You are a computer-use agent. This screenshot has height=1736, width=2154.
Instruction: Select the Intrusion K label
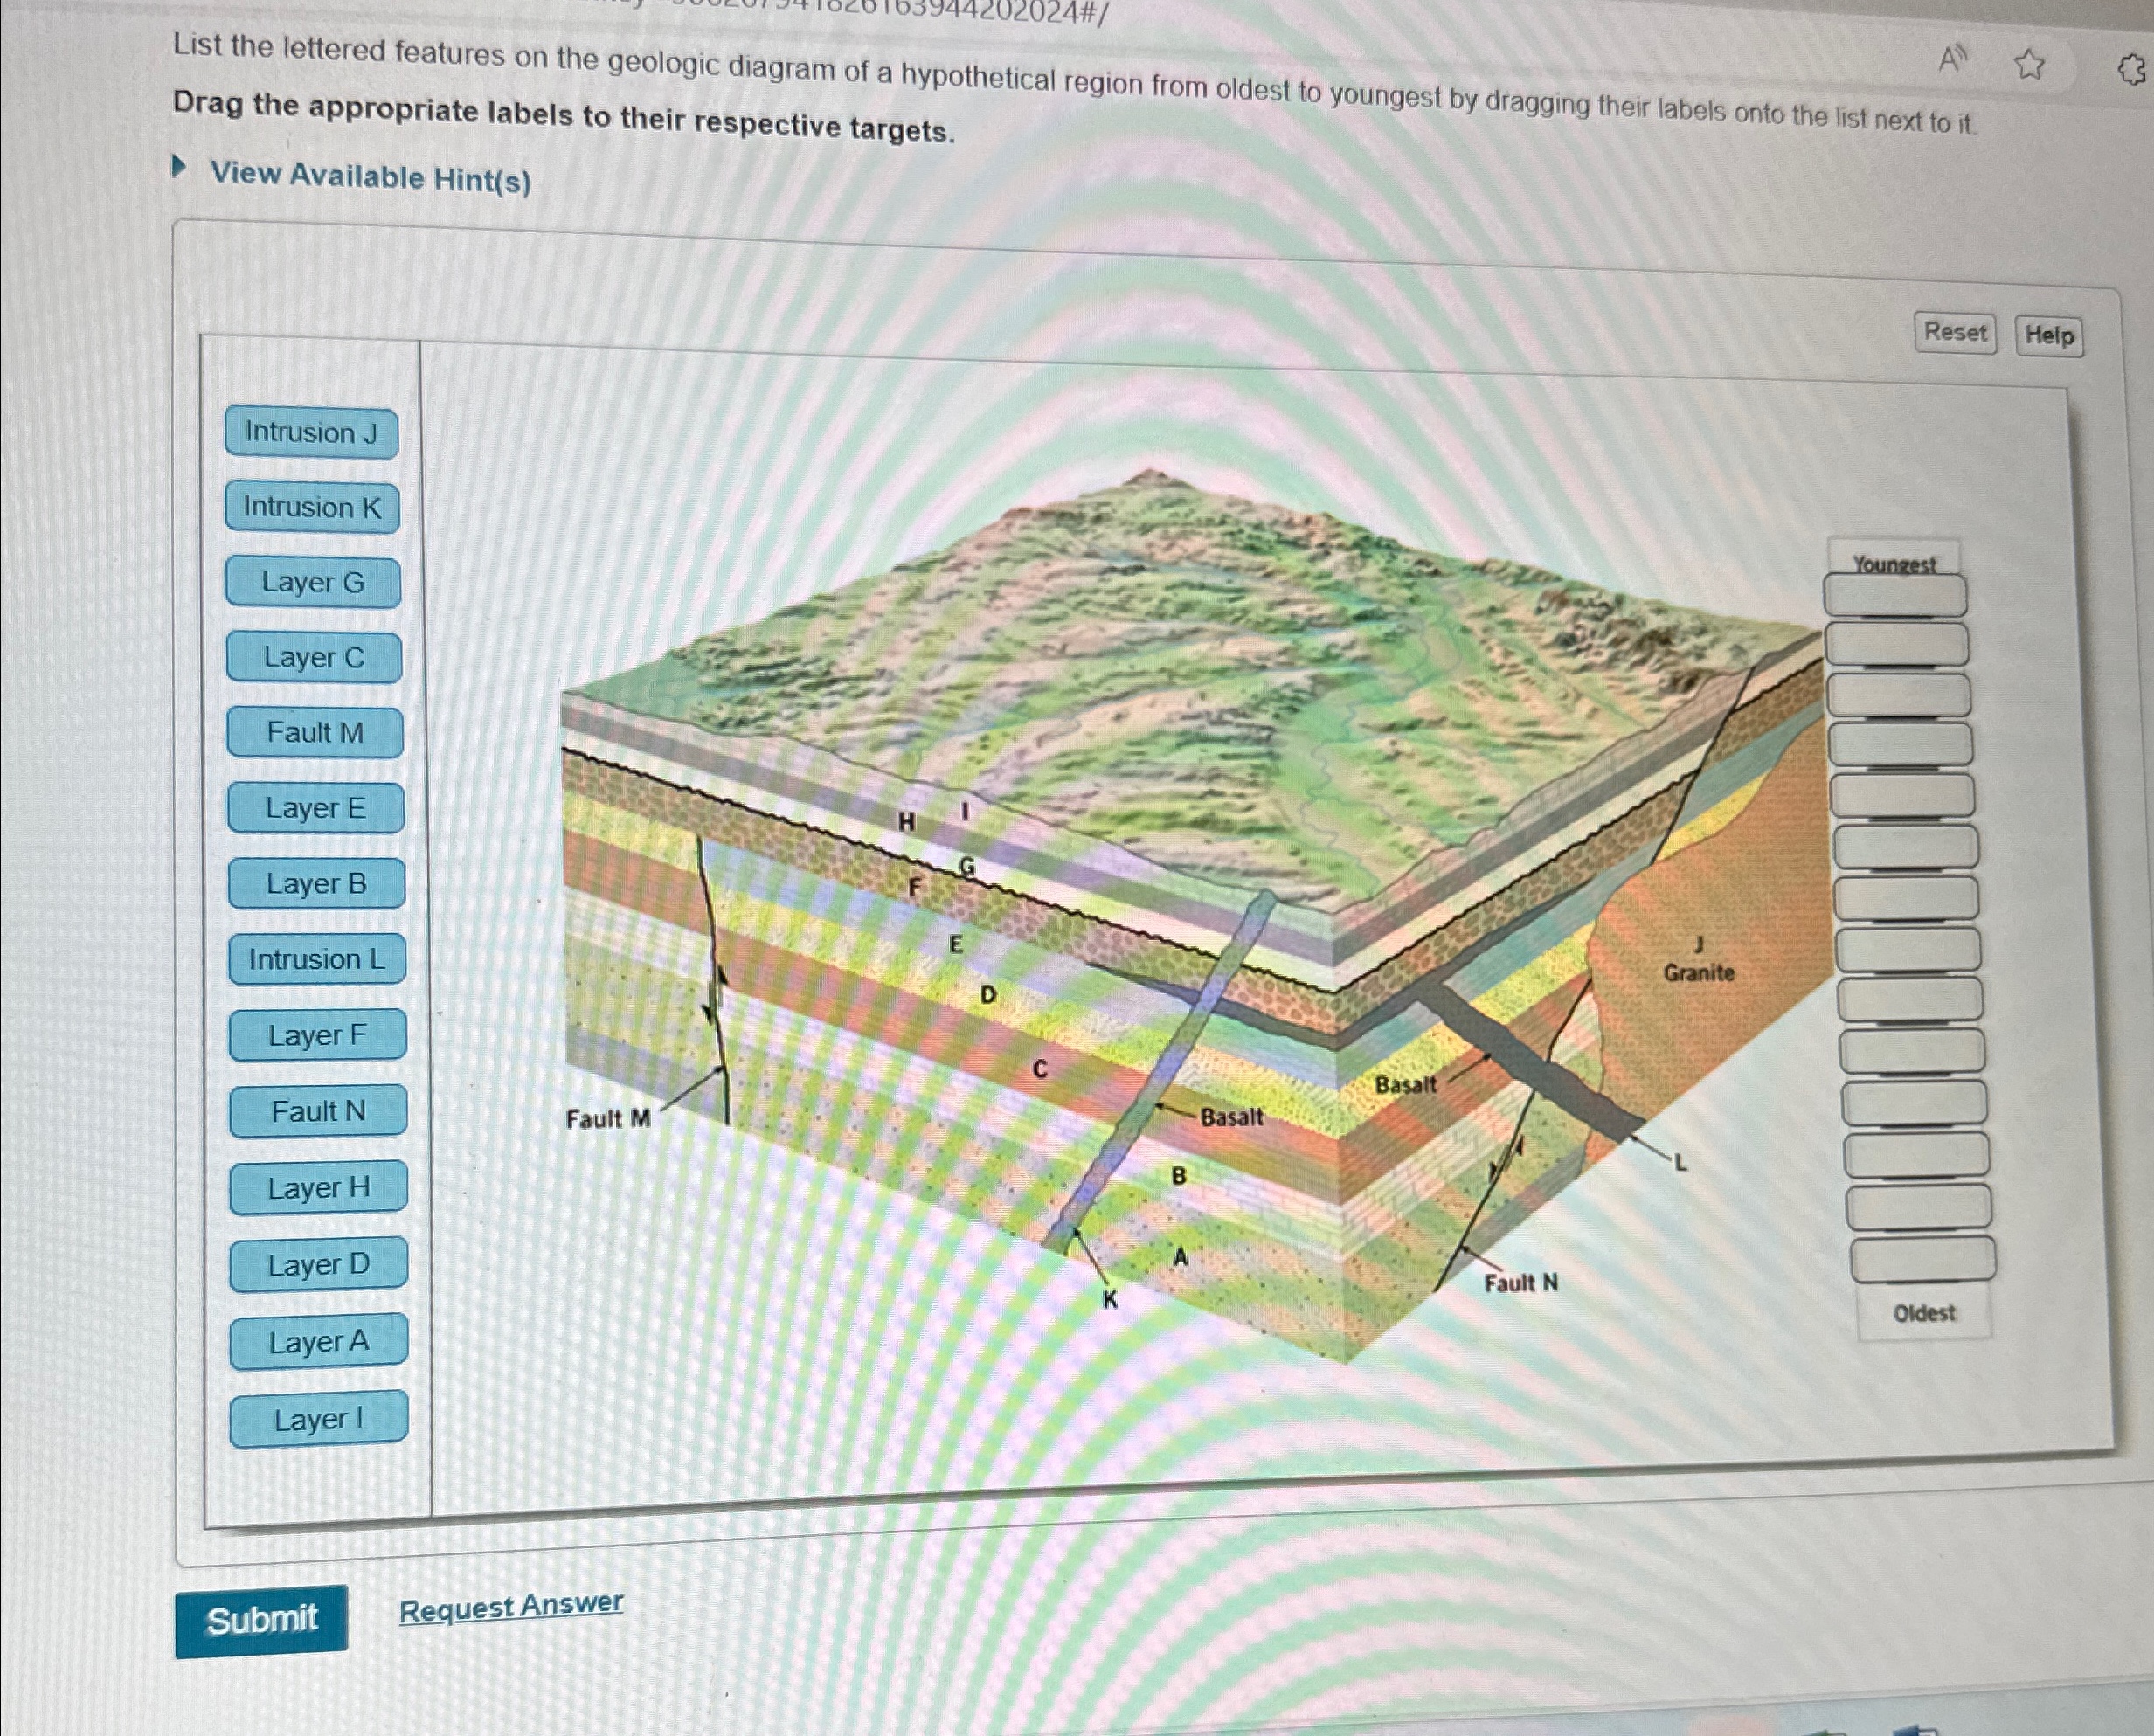[312, 508]
